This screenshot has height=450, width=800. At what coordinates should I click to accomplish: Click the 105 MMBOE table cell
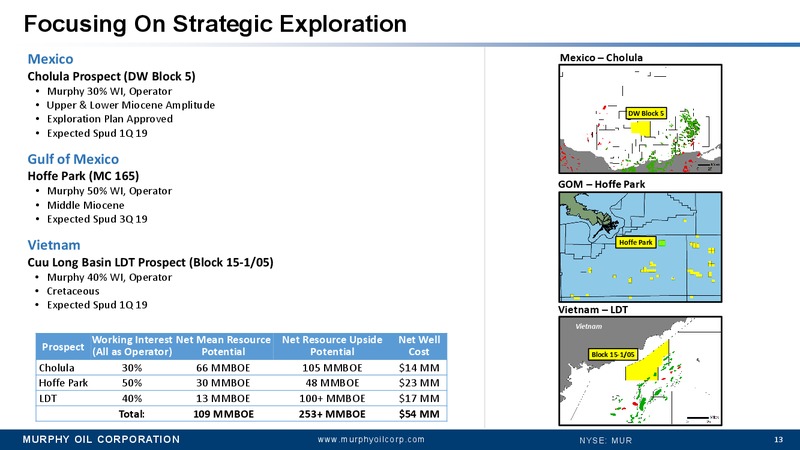point(332,368)
